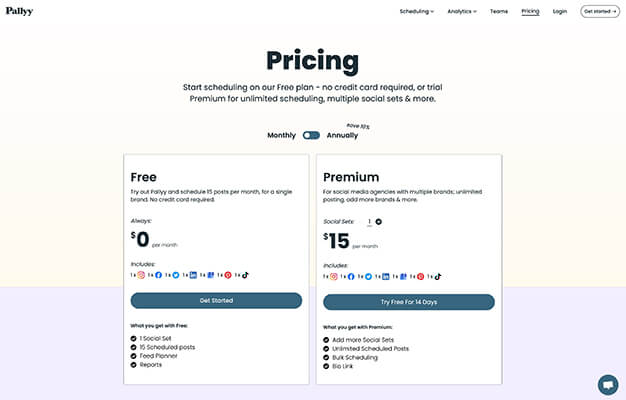
Task: Select the Annually billing label
Action: 342,135
